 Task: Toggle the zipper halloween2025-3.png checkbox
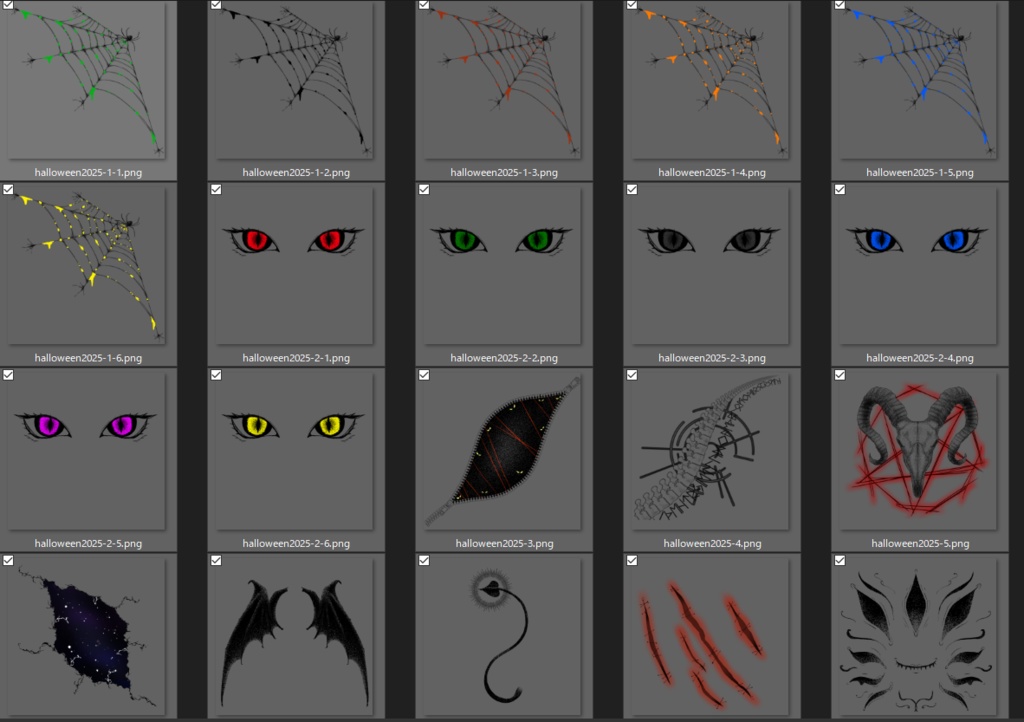tap(424, 375)
